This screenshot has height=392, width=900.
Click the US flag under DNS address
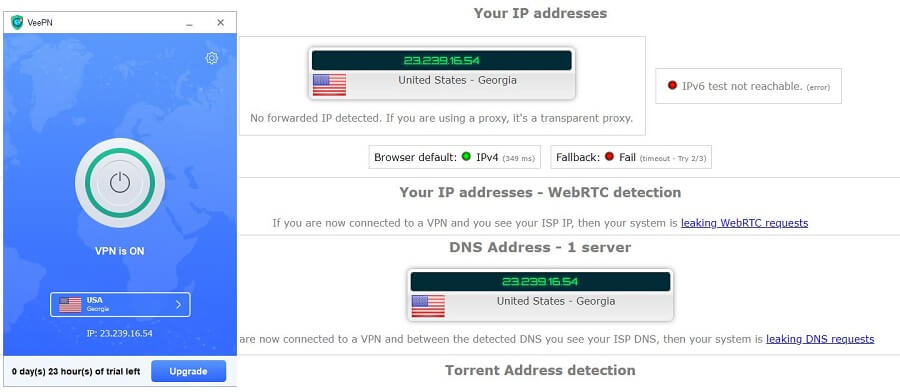[x=428, y=306]
